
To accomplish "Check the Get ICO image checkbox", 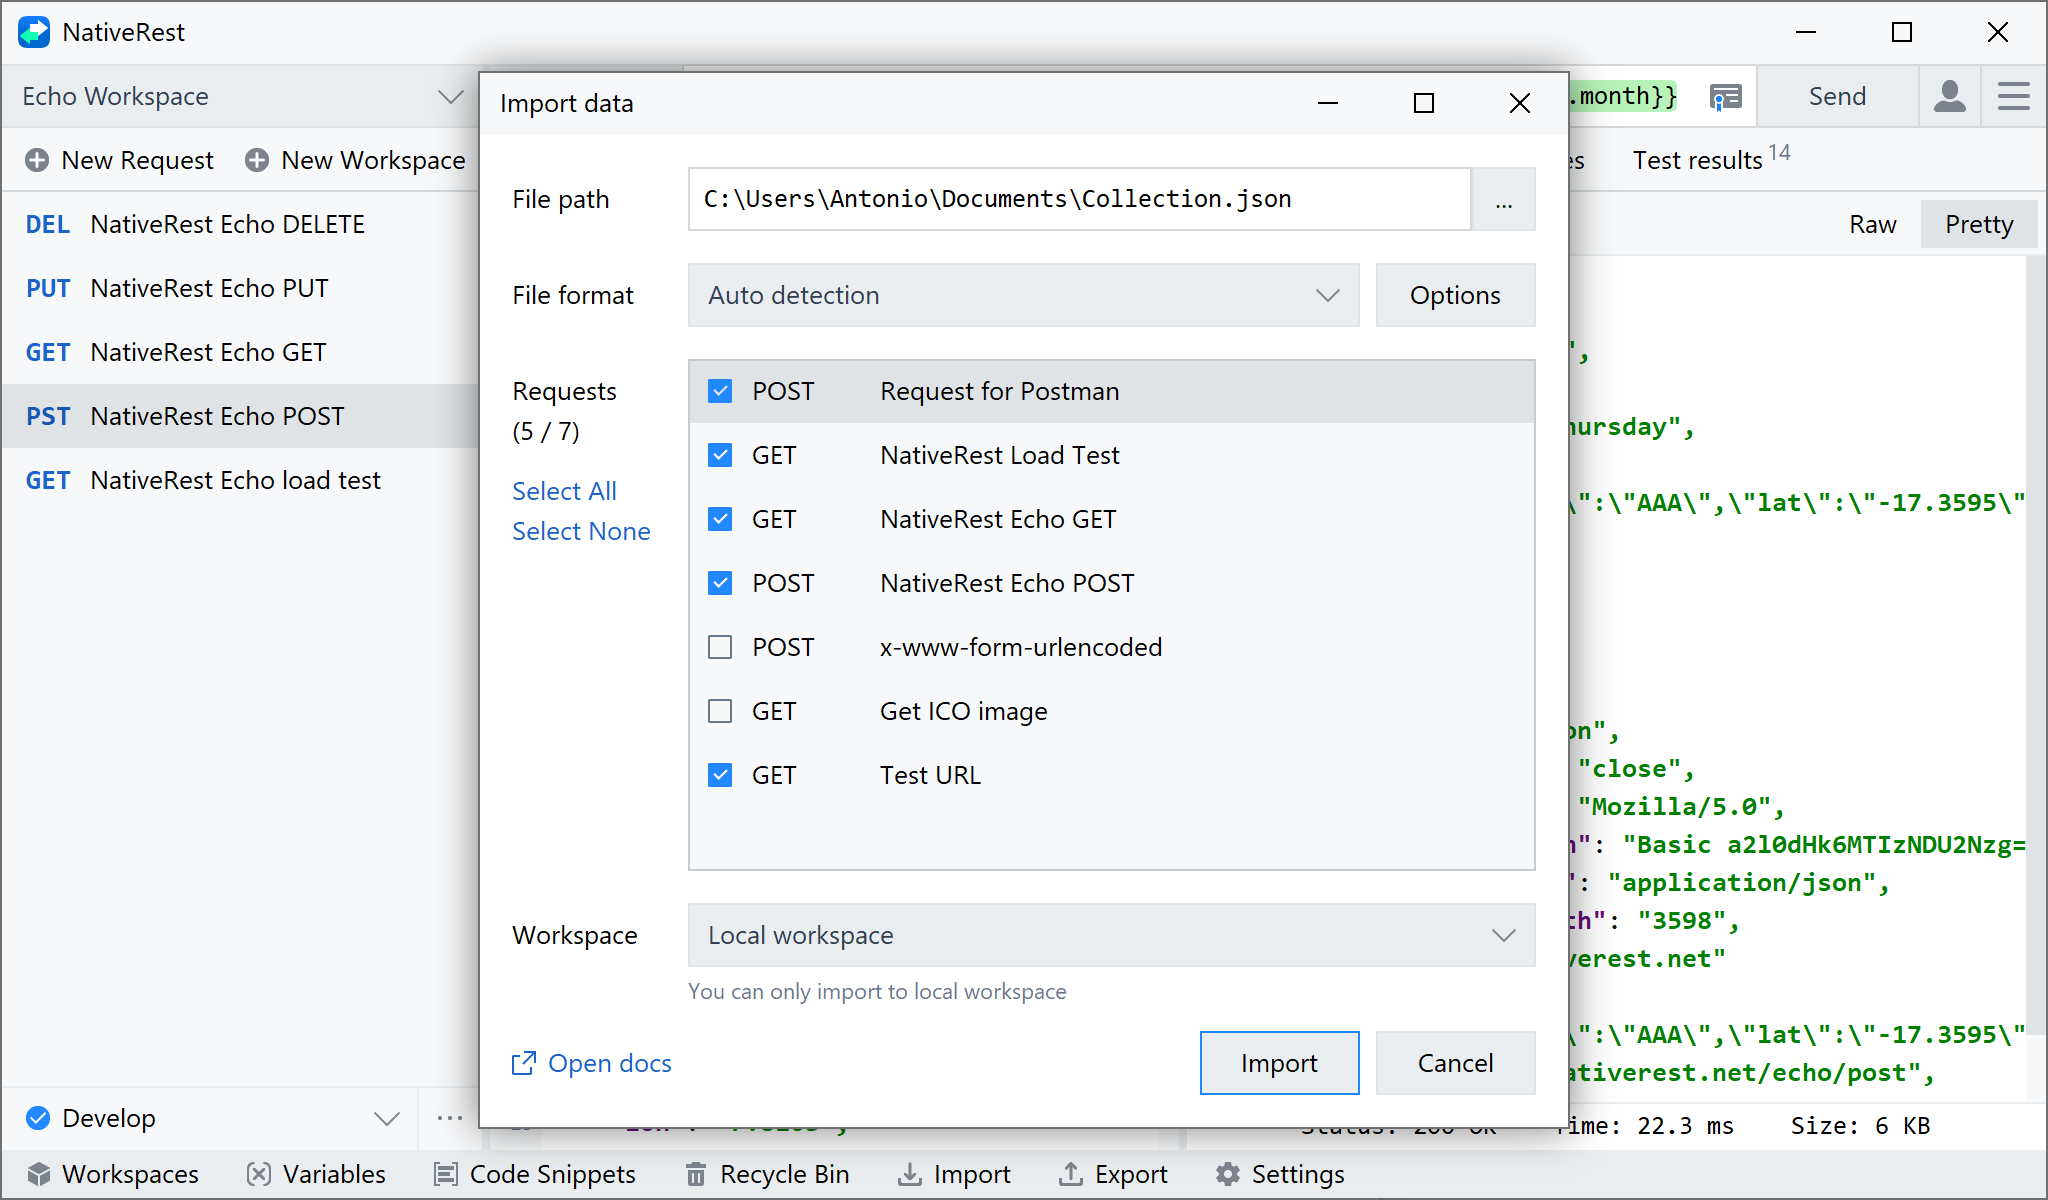I will coord(720,711).
